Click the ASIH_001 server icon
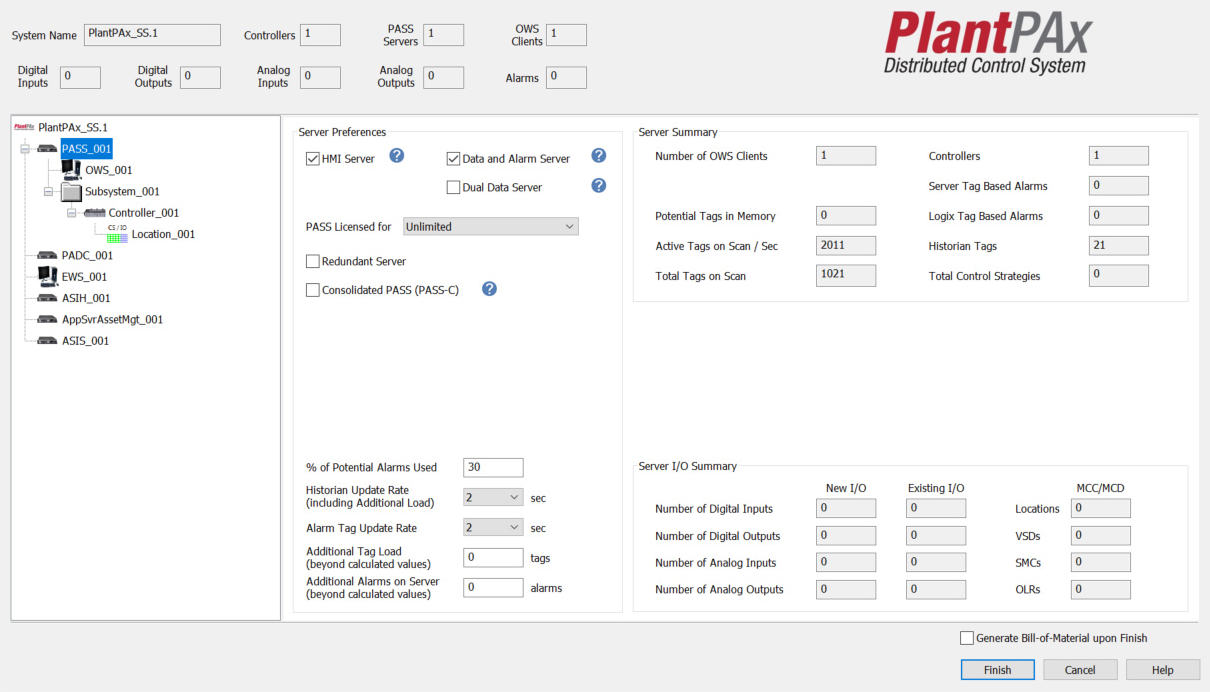 click(47, 298)
